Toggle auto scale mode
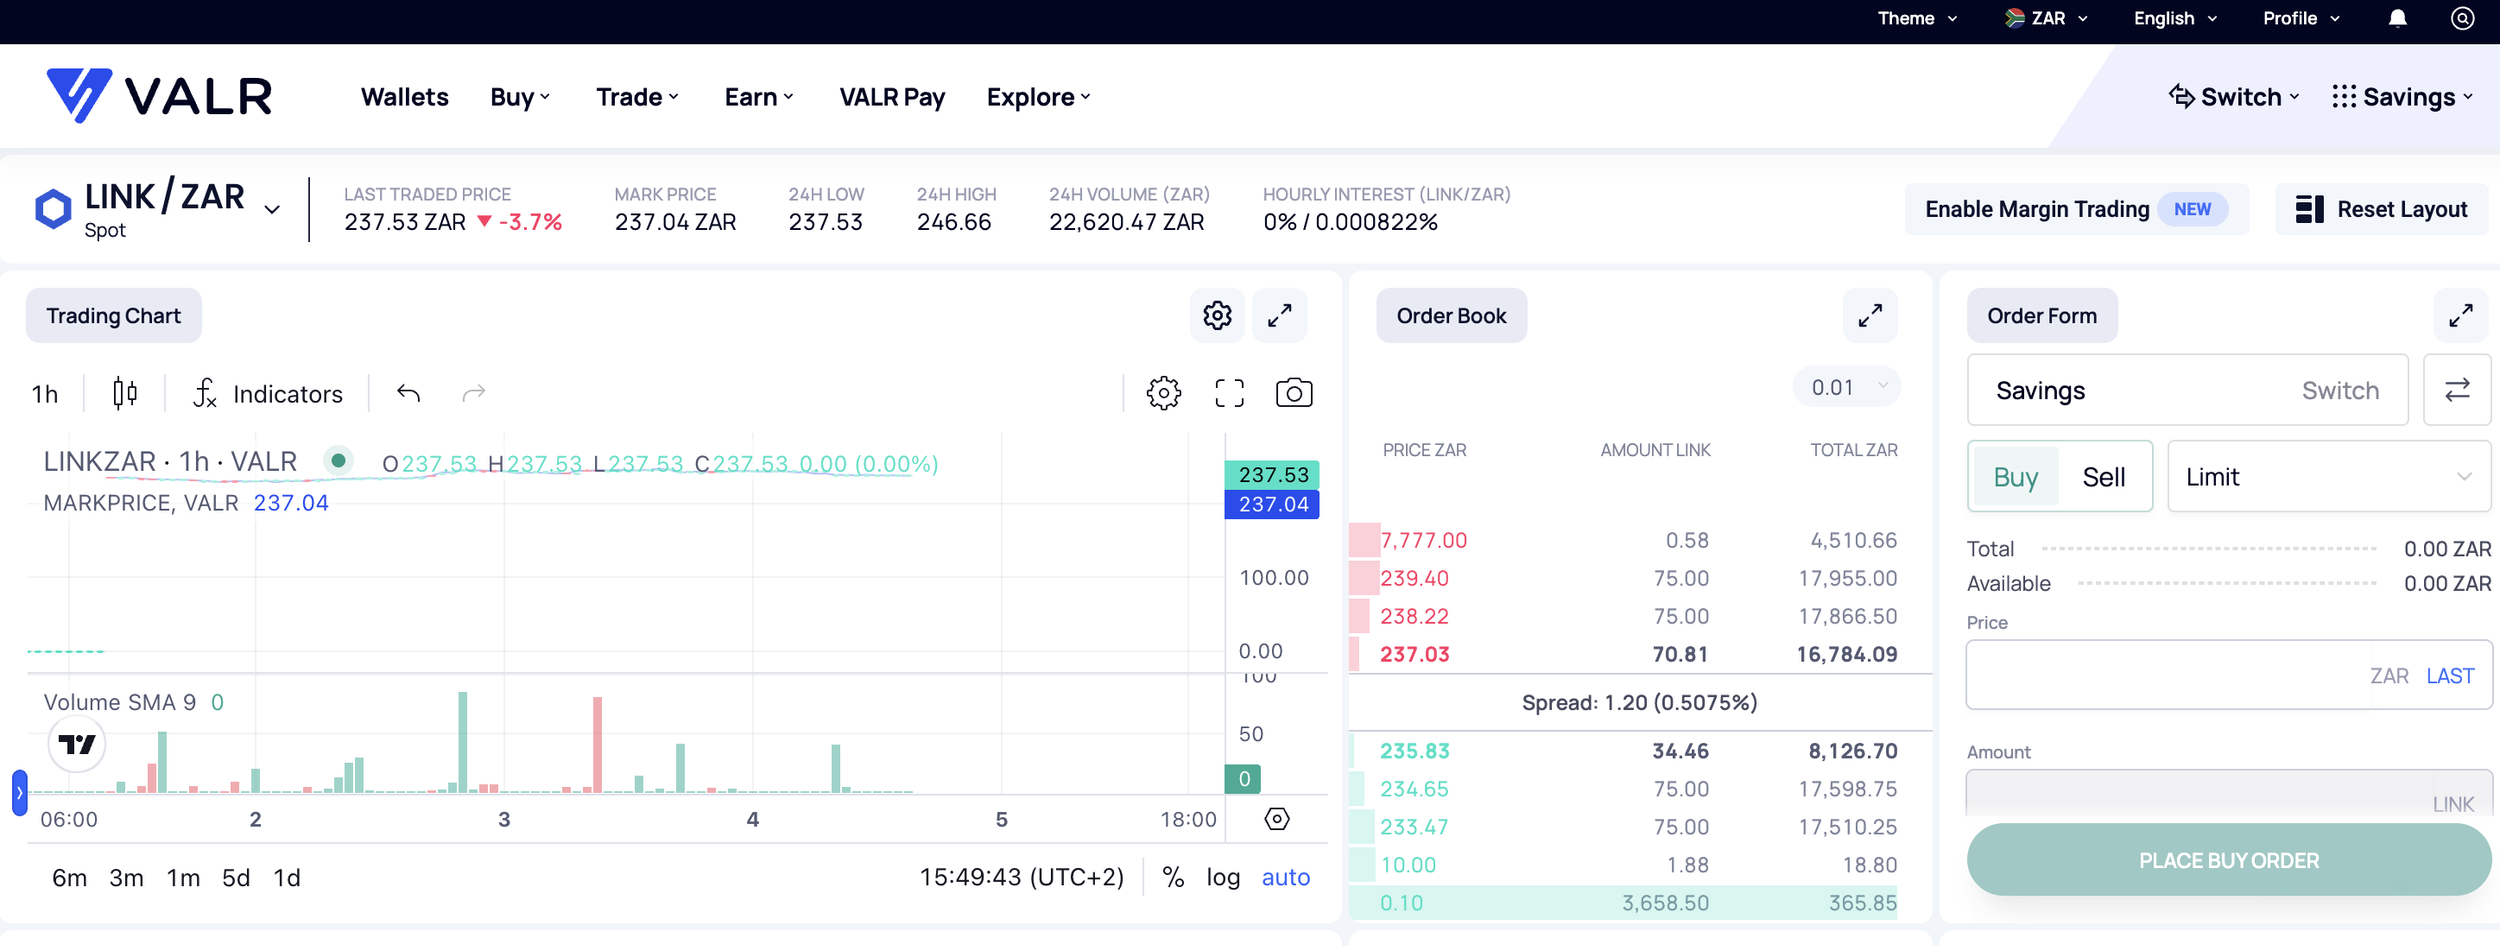 coord(1286,877)
